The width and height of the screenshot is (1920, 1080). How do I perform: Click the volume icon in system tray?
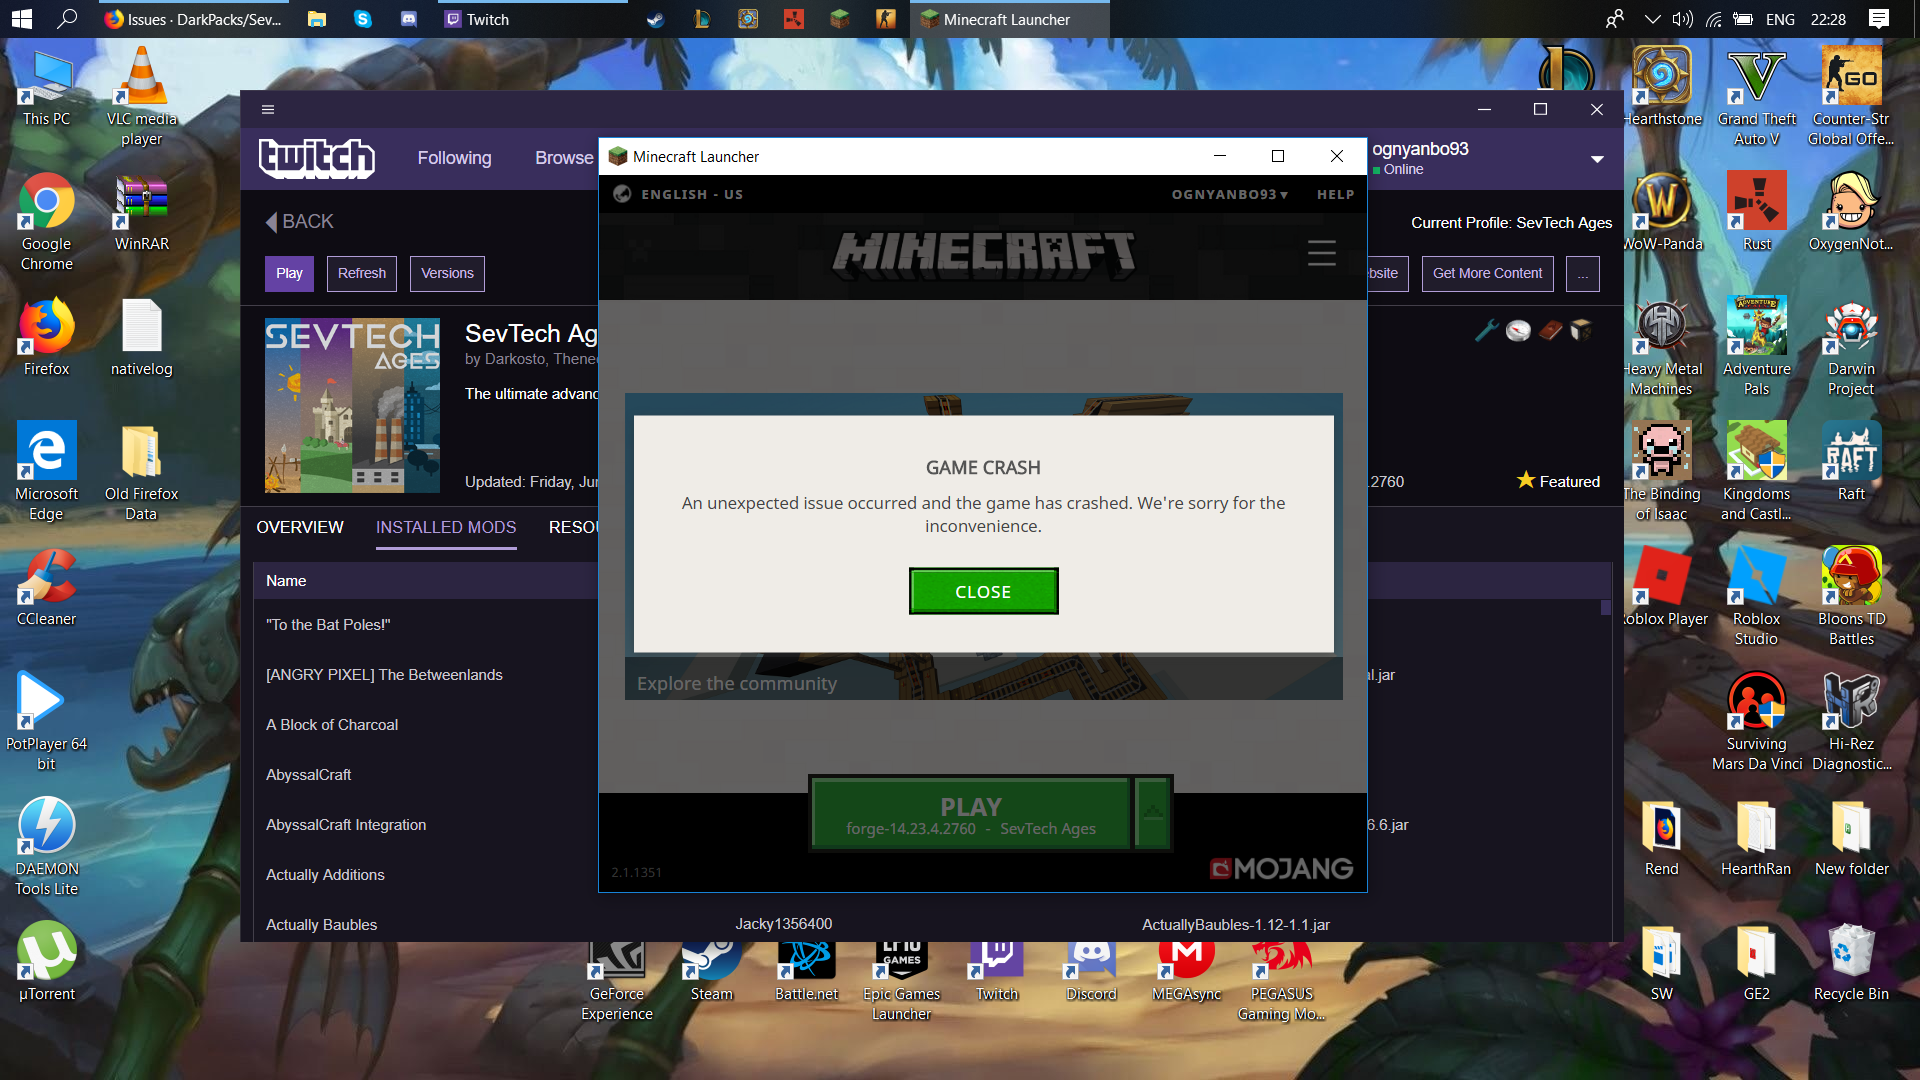point(1683,19)
